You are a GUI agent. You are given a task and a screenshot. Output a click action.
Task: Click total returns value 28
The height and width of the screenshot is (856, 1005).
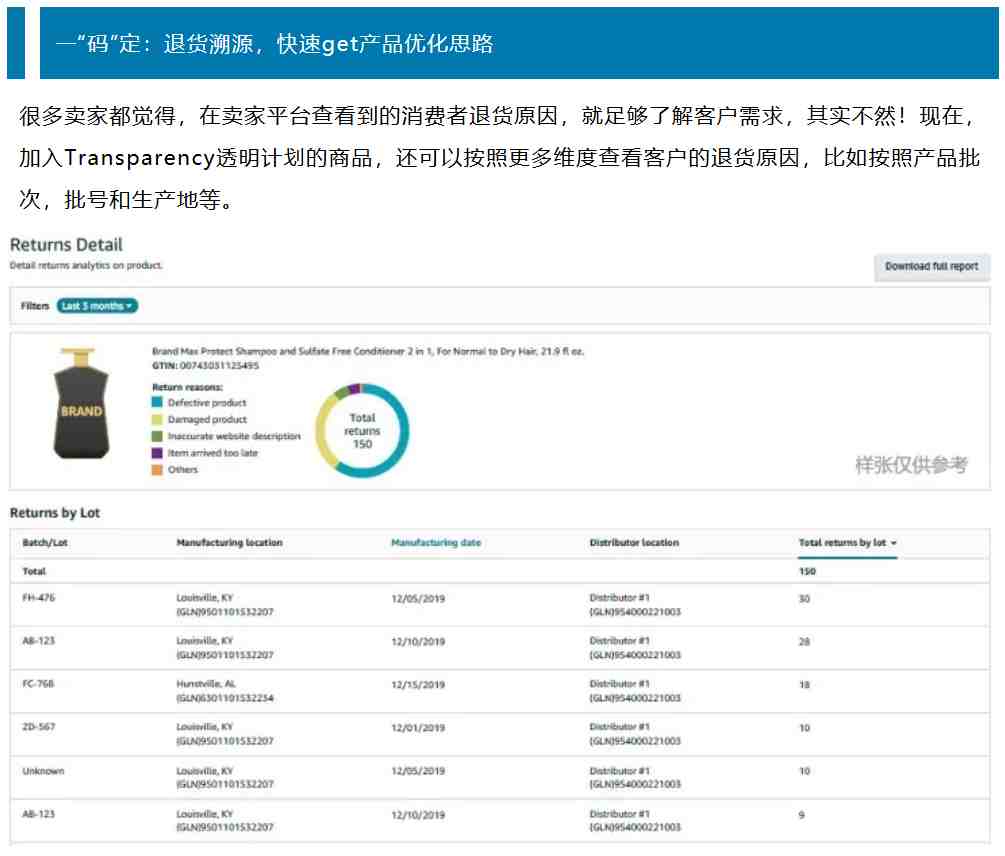804,641
